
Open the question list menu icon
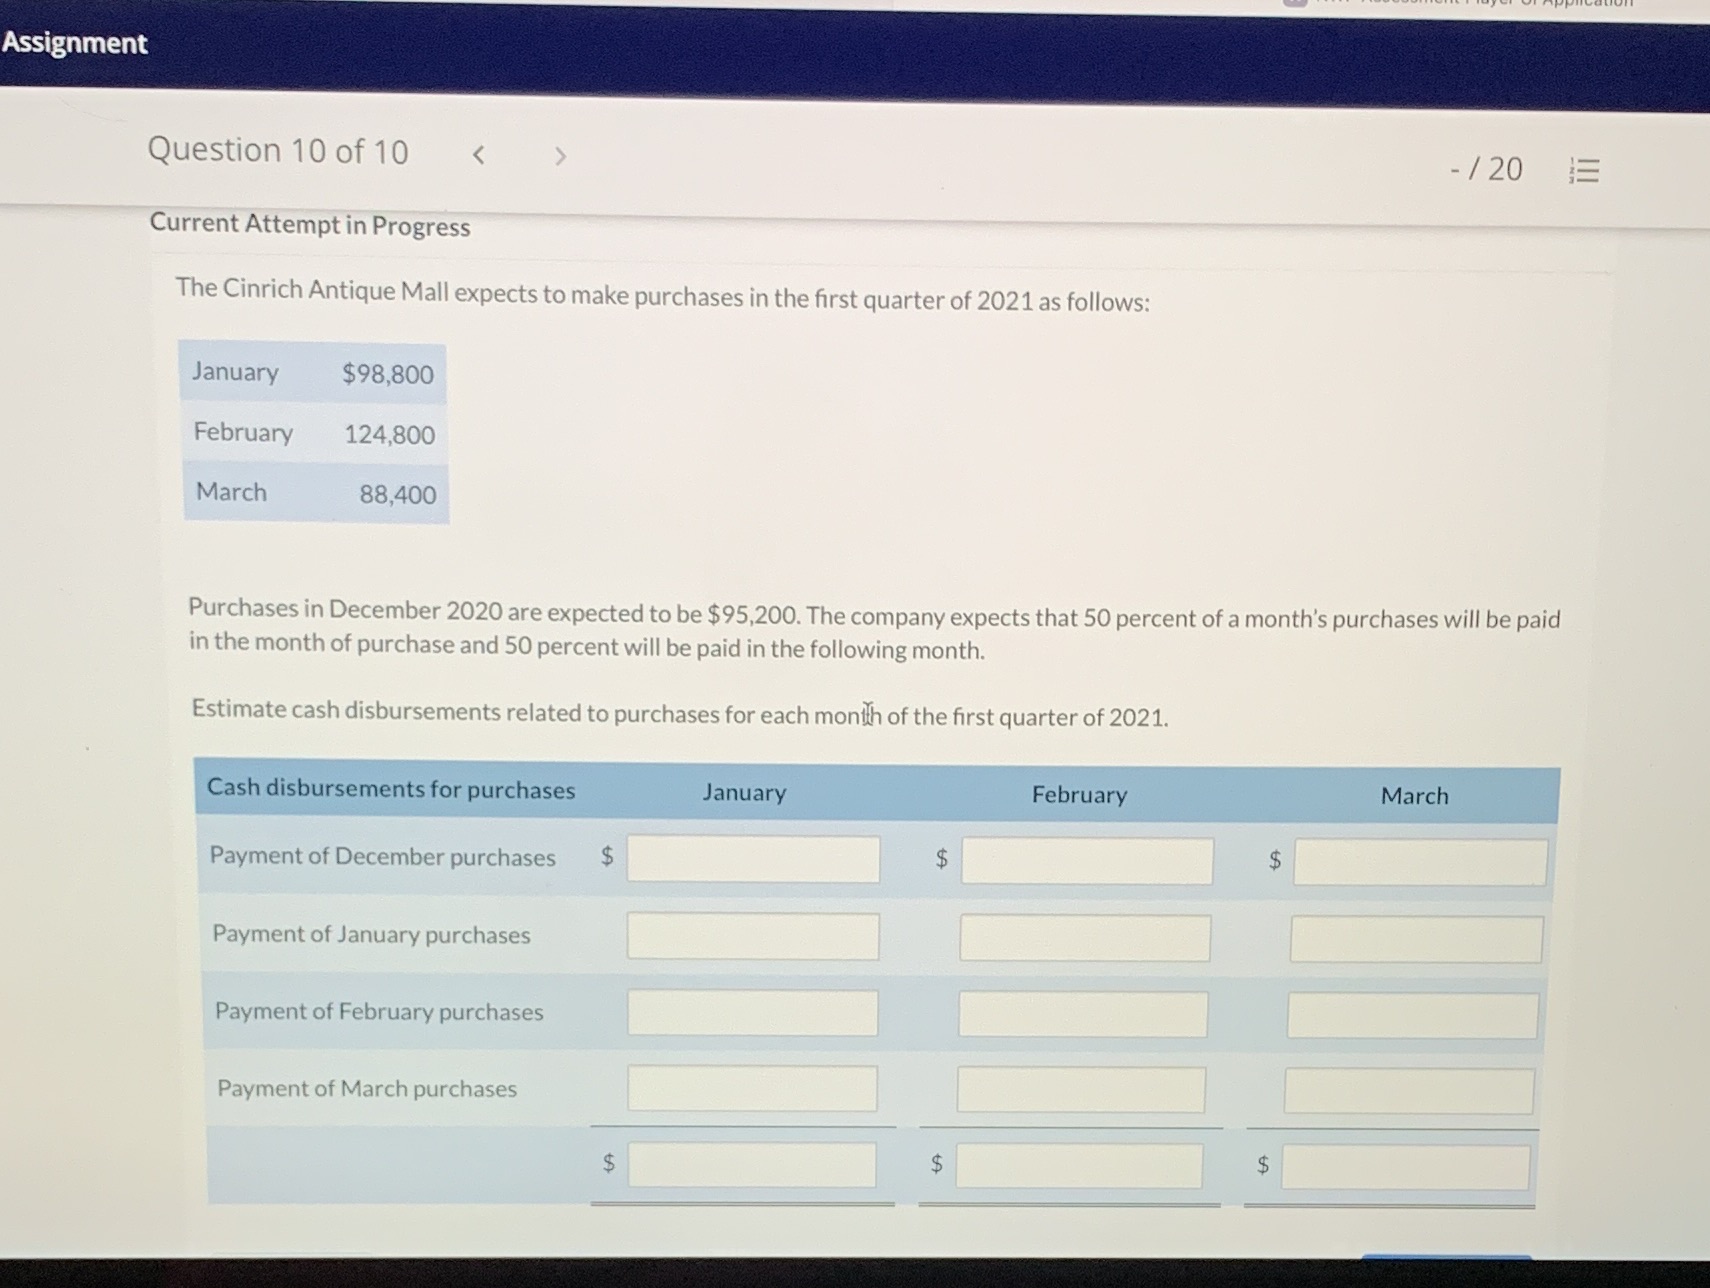click(1584, 171)
